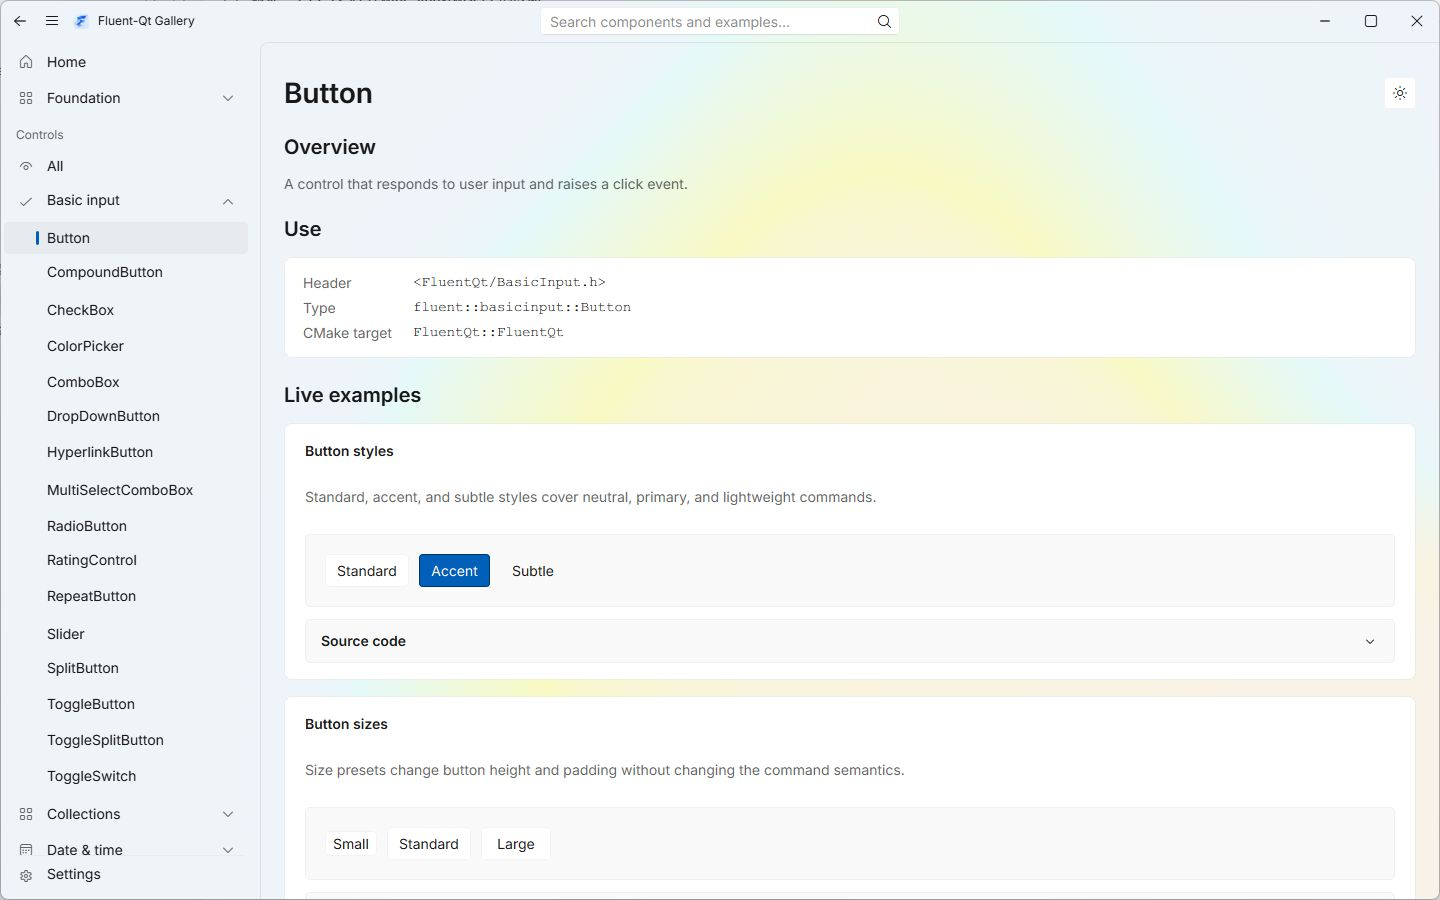Expand the Date & time section chevron
The height and width of the screenshot is (900, 1440).
[x=228, y=850]
